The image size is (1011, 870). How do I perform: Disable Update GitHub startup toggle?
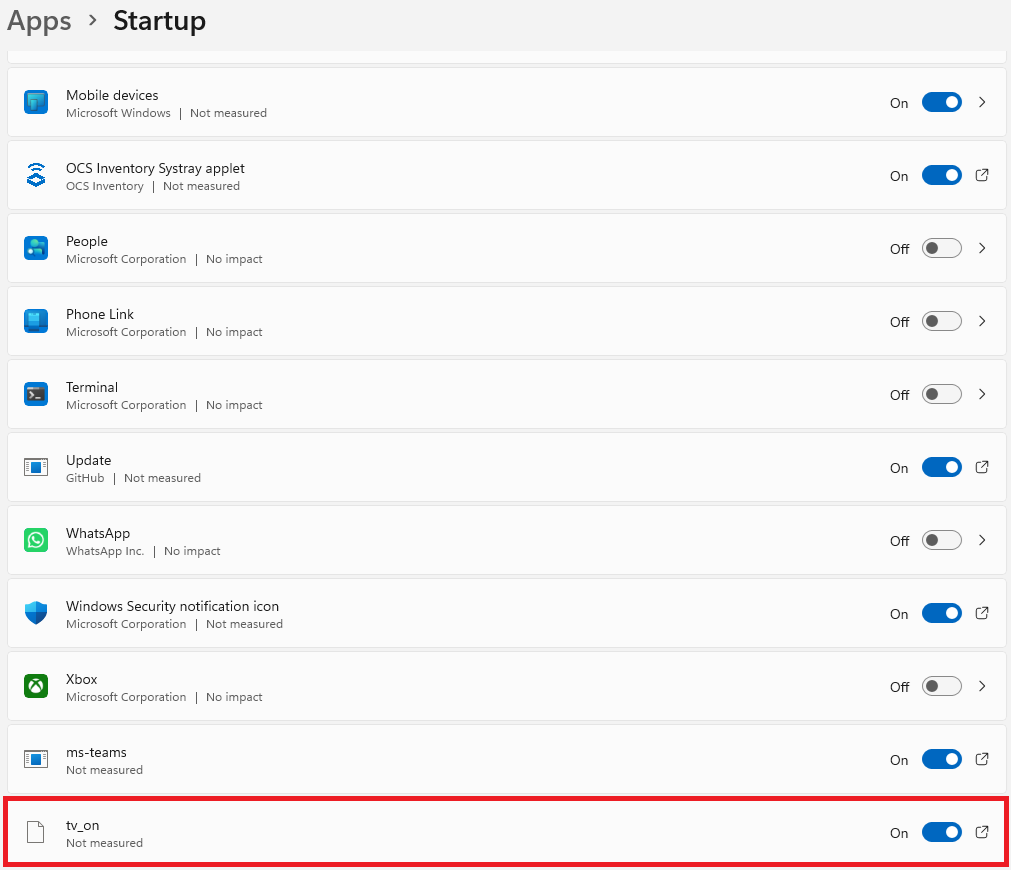point(941,467)
